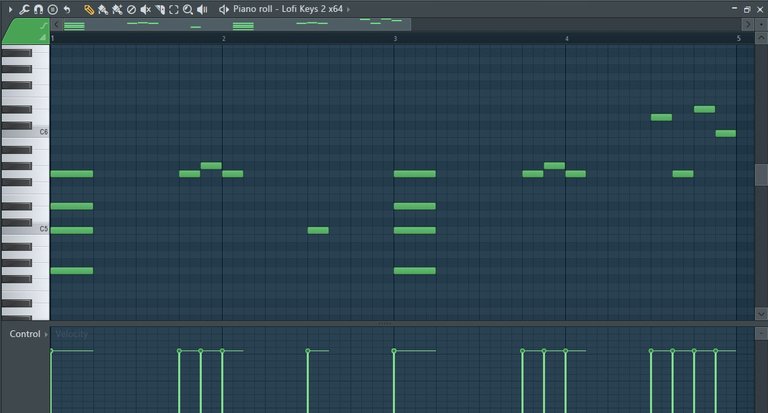768x413 pixels.
Task: Select the G4 note of bar 3 chord
Action: pyautogui.click(x=414, y=270)
